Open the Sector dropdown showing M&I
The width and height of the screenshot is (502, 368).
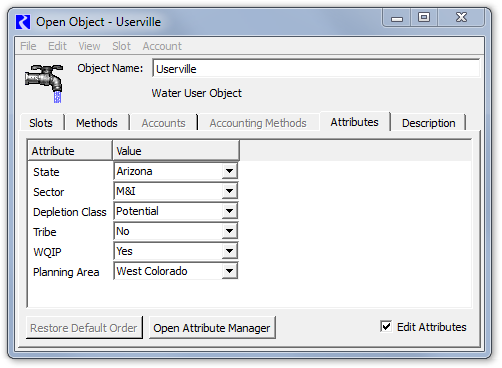229,191
